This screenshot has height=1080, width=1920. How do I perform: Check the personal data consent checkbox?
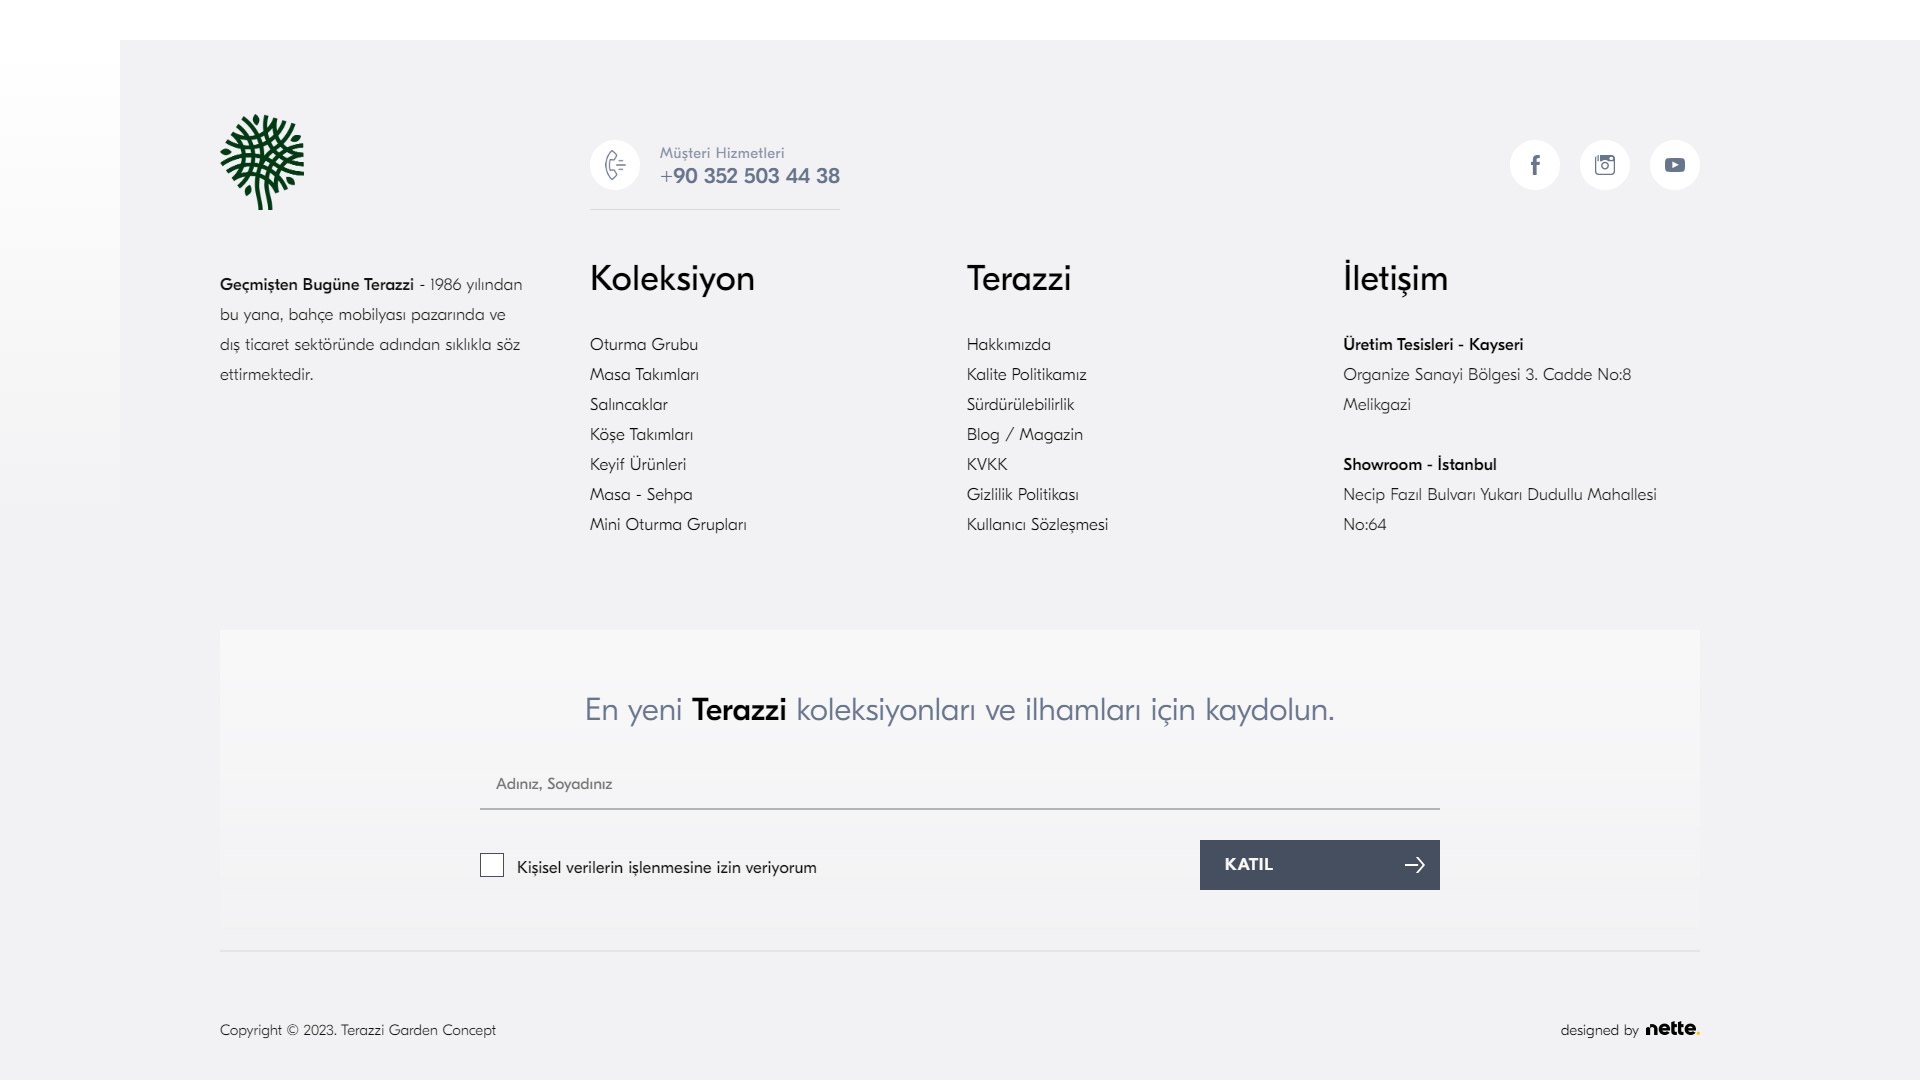tap(492, 865)
